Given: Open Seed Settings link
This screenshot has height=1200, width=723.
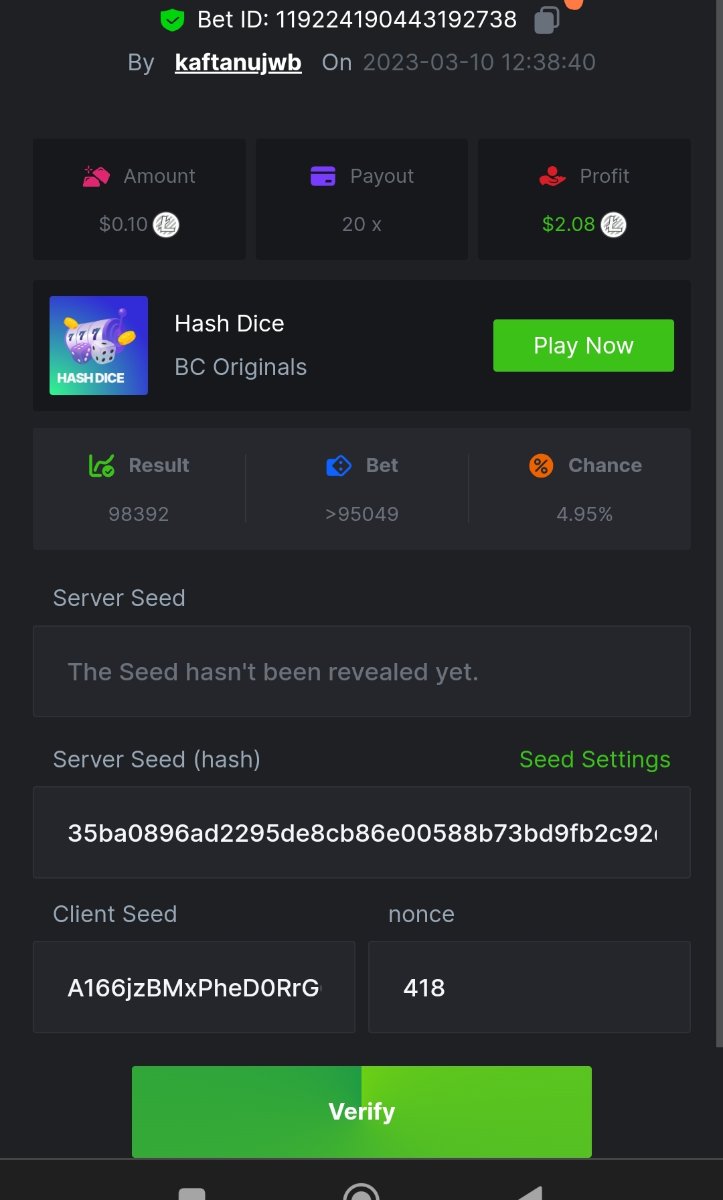Looking at the screenshot, I should pyautogui.click(x=595, y=760).
